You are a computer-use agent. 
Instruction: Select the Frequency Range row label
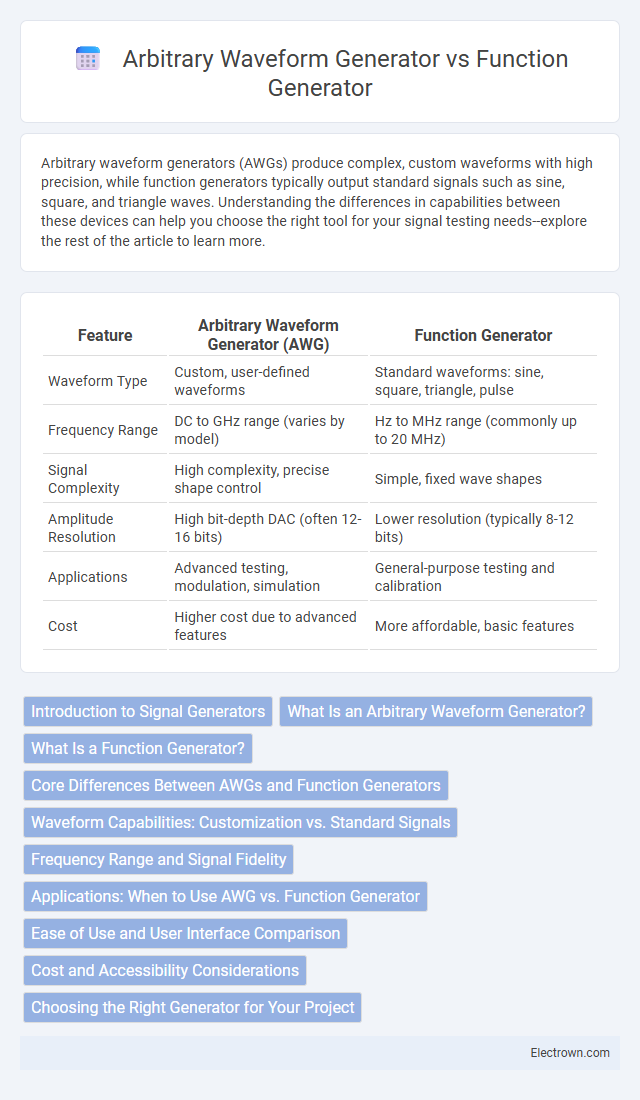(102, 430)
